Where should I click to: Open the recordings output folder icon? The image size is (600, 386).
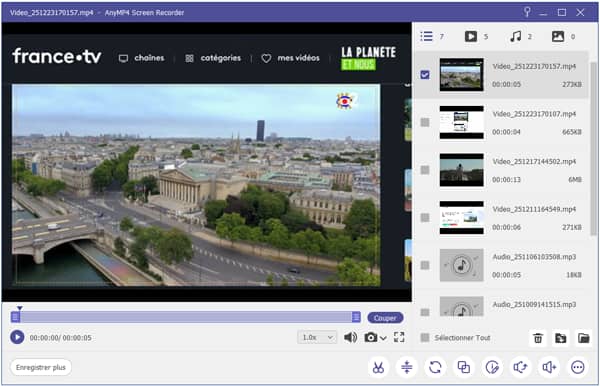click(x=584, y=338)
